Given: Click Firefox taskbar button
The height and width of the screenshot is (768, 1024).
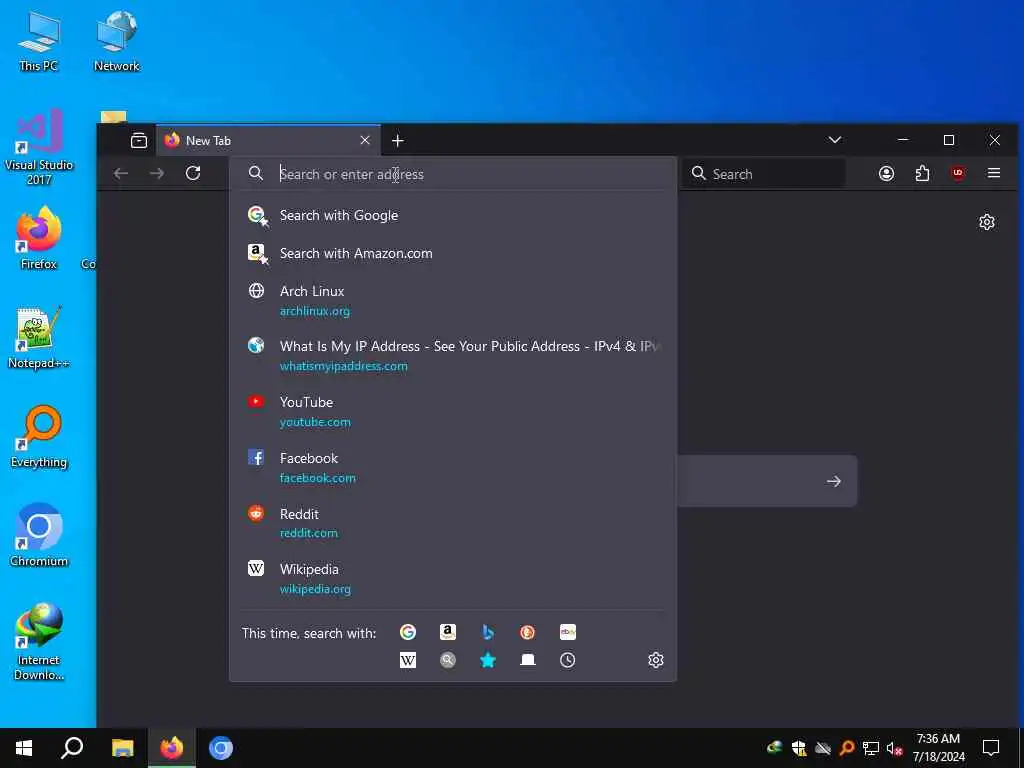Looking at the screenshot, I should coord(172,748).
